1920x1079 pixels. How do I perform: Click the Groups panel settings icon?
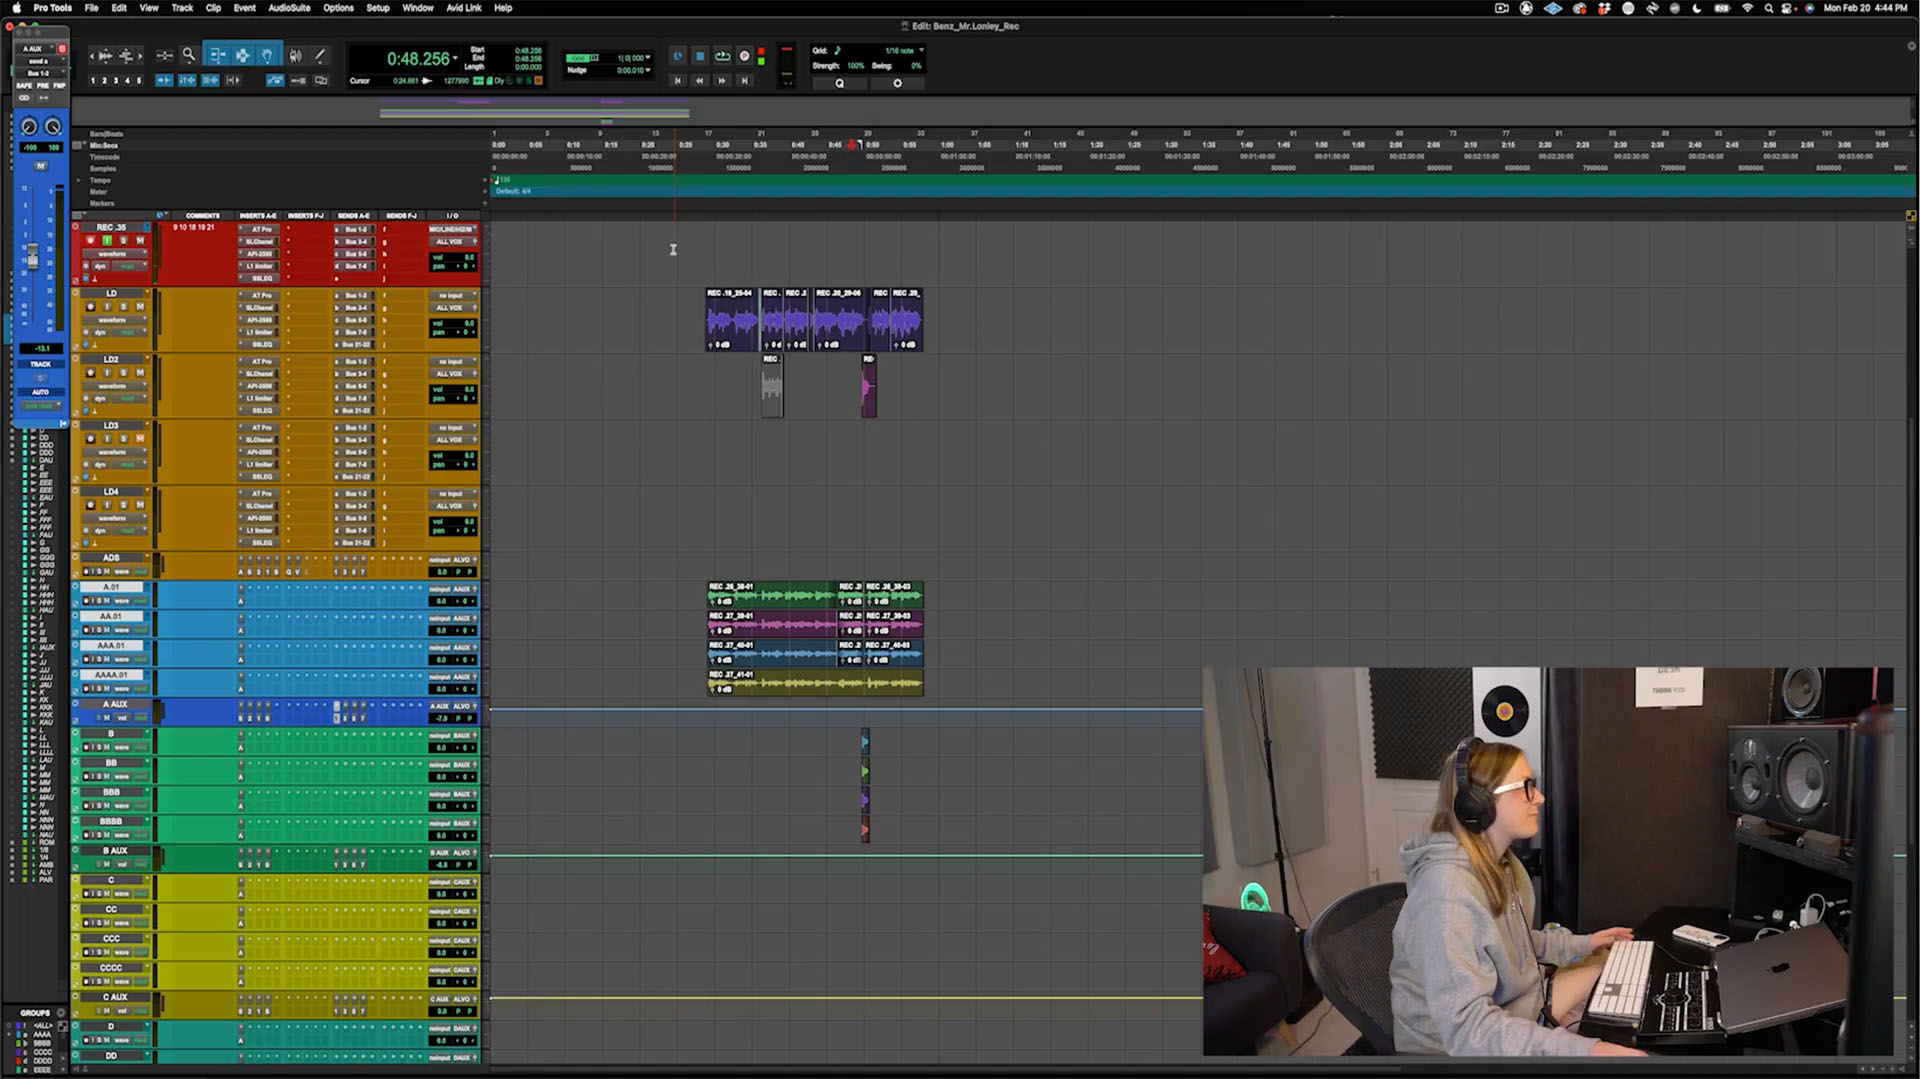pos(61,1013)
